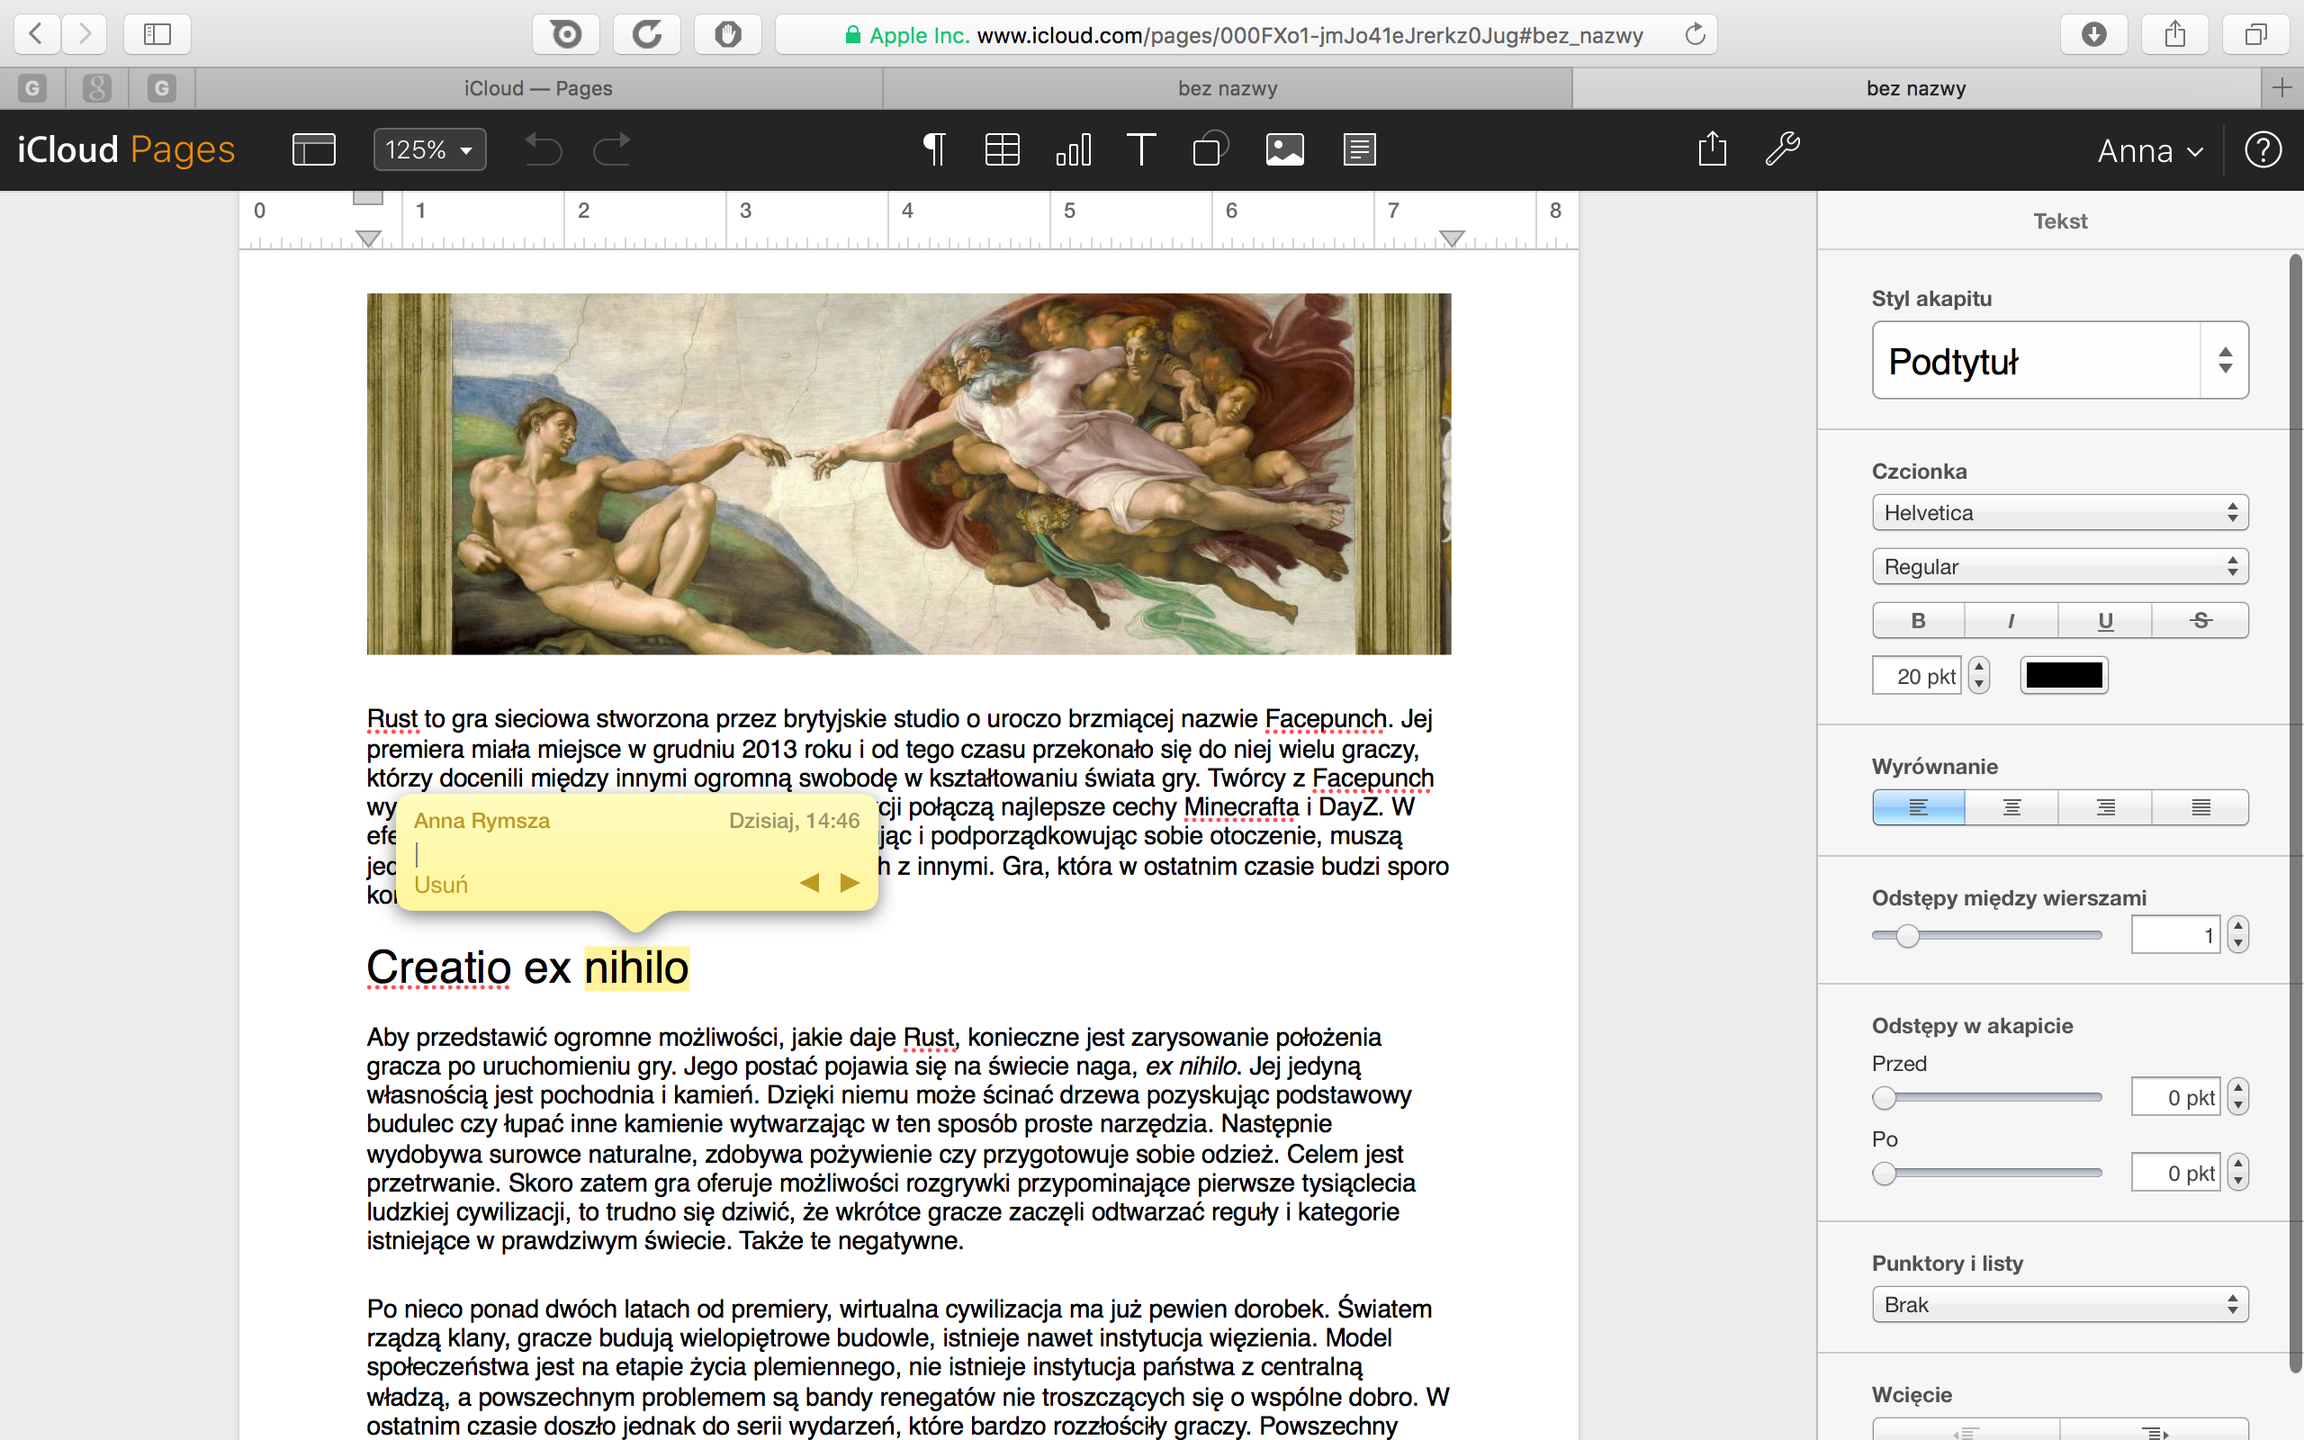2304x1440 pixels.
Task: Click the line spacing slider handle
Action: pos(1907,935)
